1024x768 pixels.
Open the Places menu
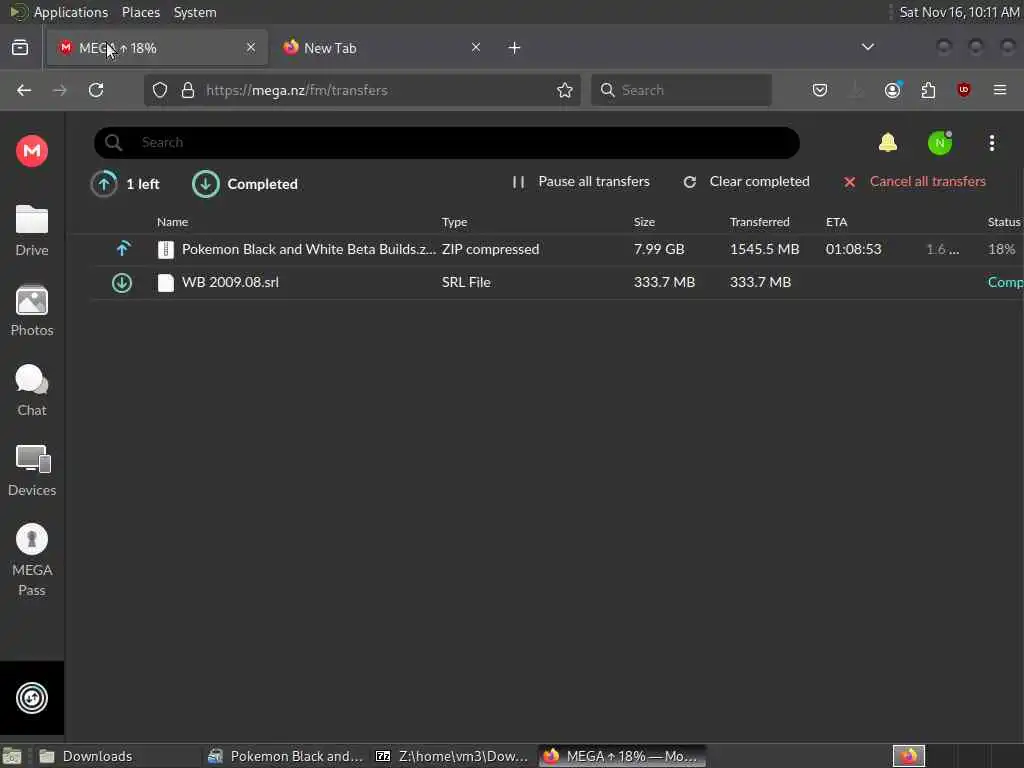click(140, 12)
